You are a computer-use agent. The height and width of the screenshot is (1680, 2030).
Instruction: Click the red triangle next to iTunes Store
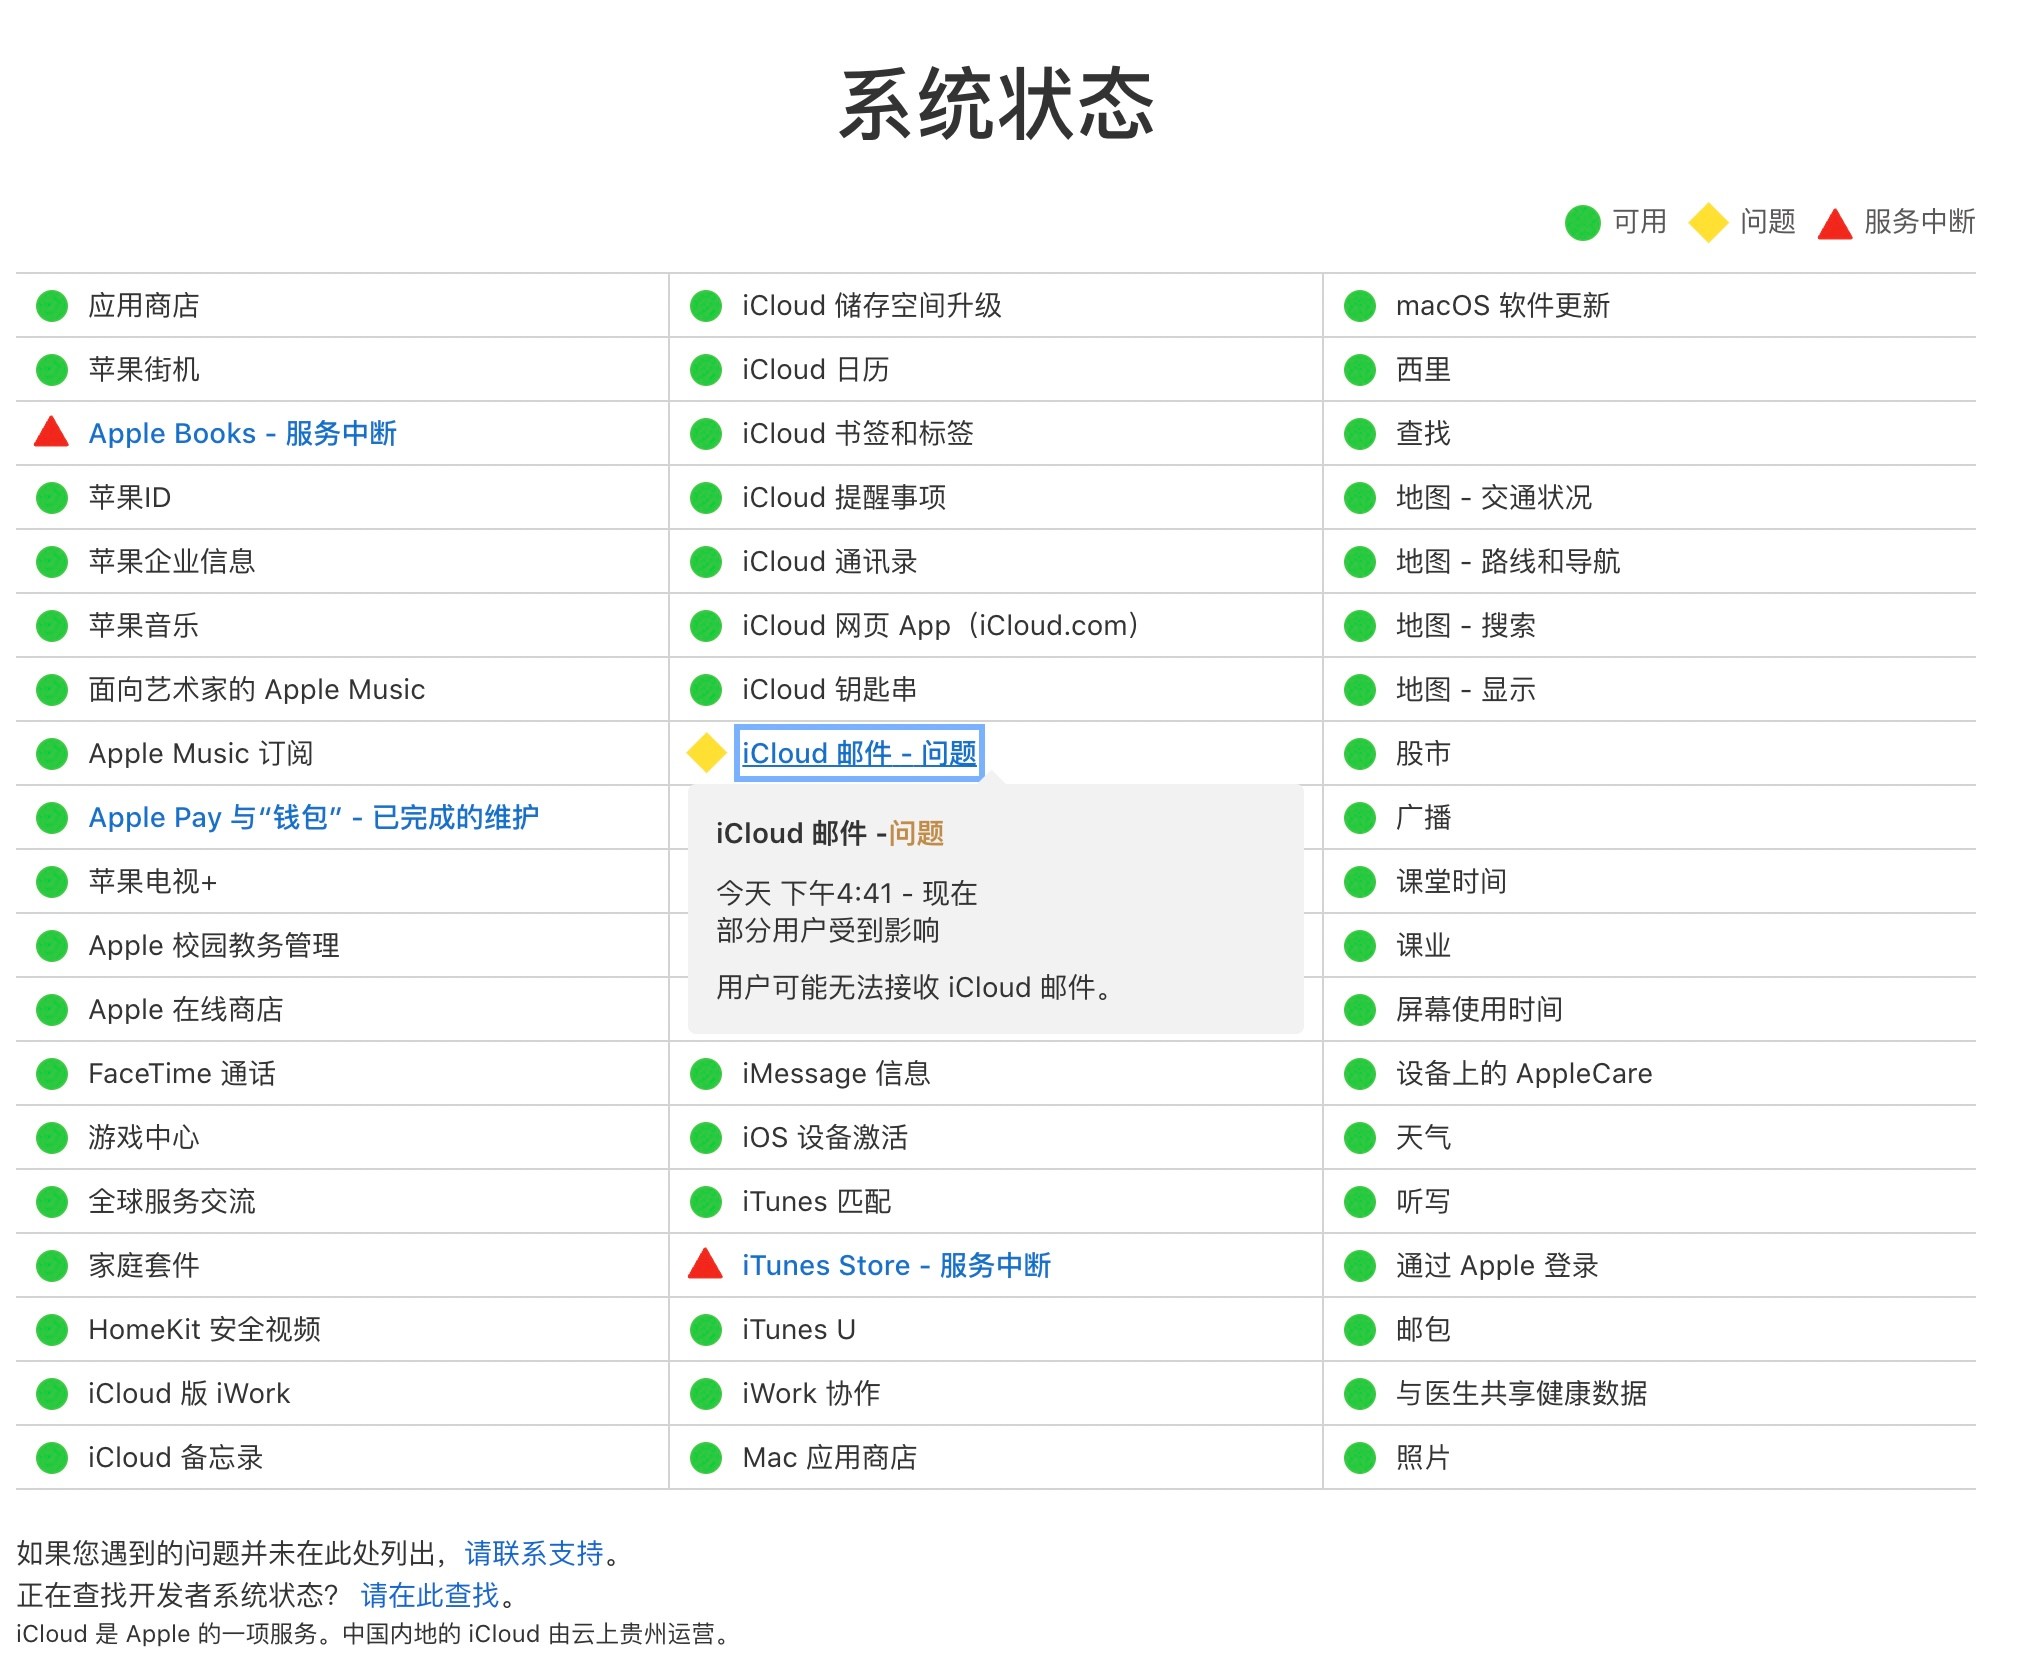(705, 1265)
